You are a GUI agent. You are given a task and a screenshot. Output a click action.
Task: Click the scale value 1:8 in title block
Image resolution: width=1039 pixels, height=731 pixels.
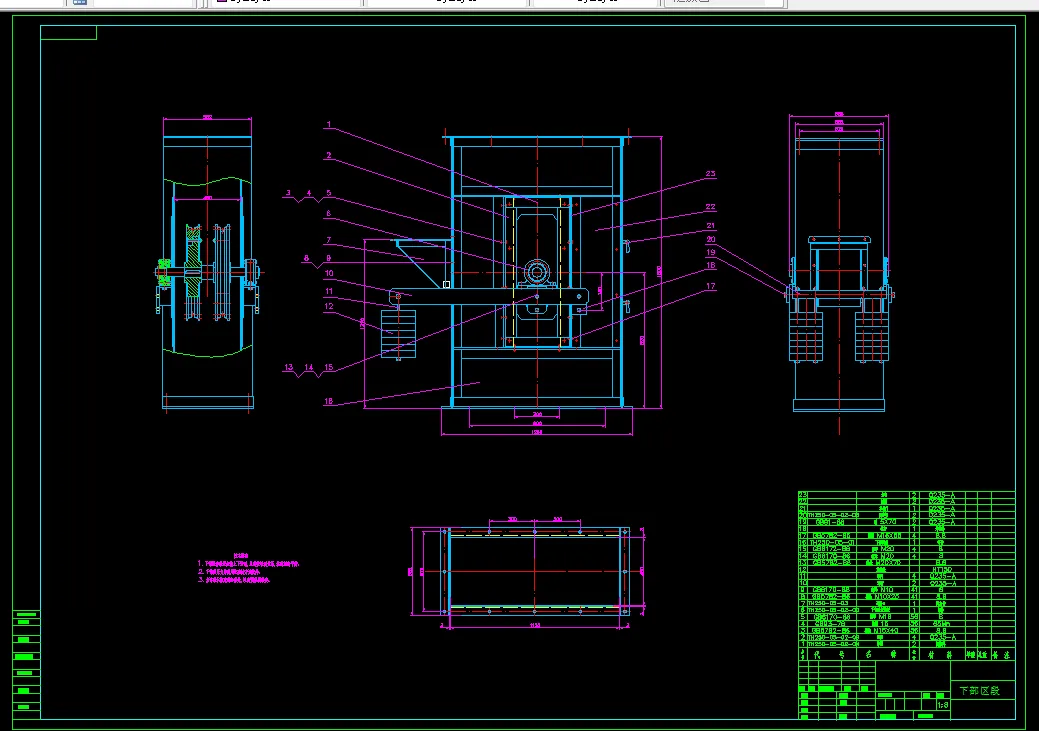click(942, 705)
